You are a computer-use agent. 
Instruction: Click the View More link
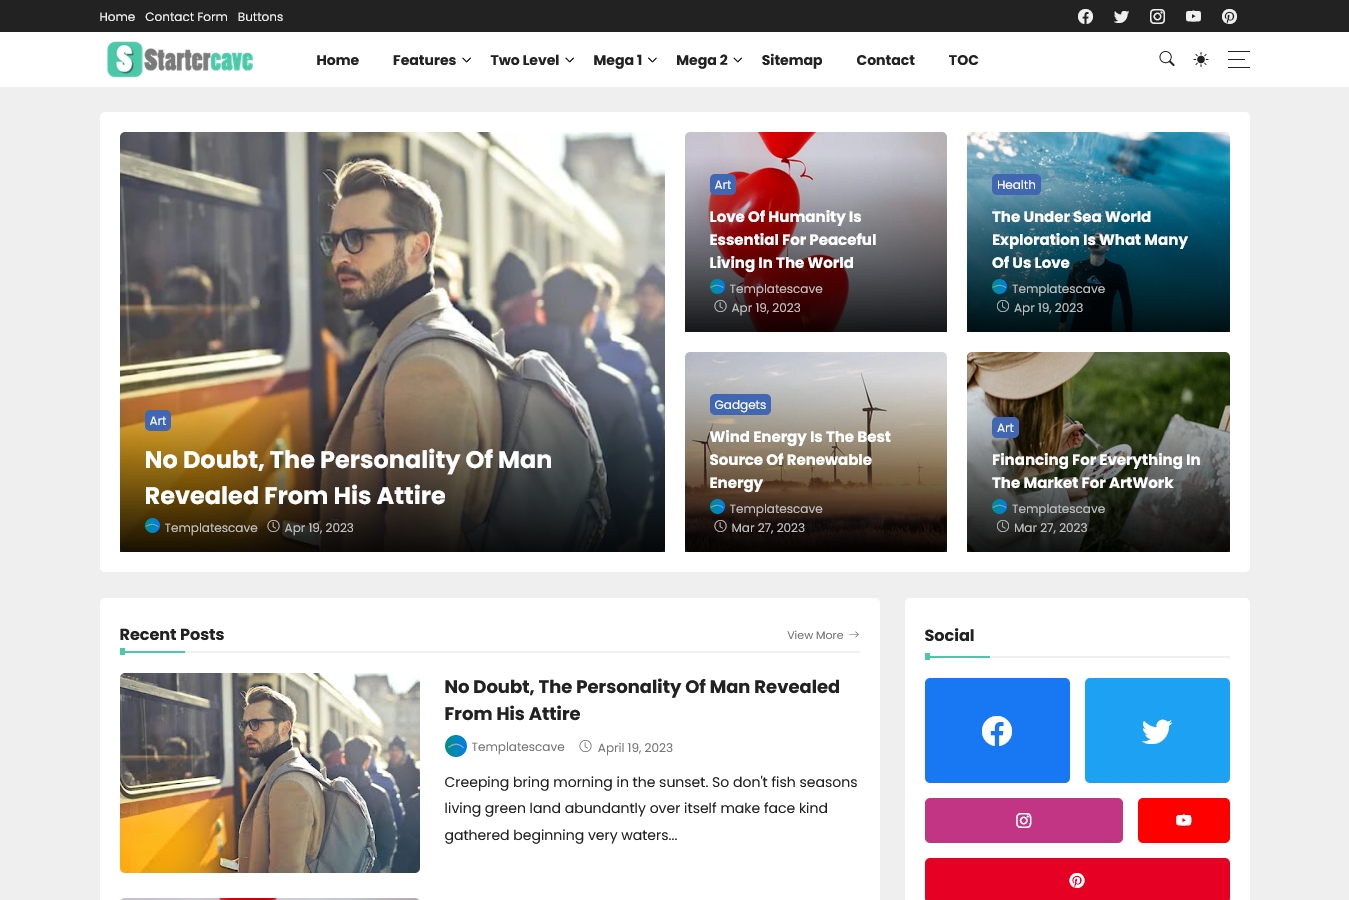click(x=815, y=635)
